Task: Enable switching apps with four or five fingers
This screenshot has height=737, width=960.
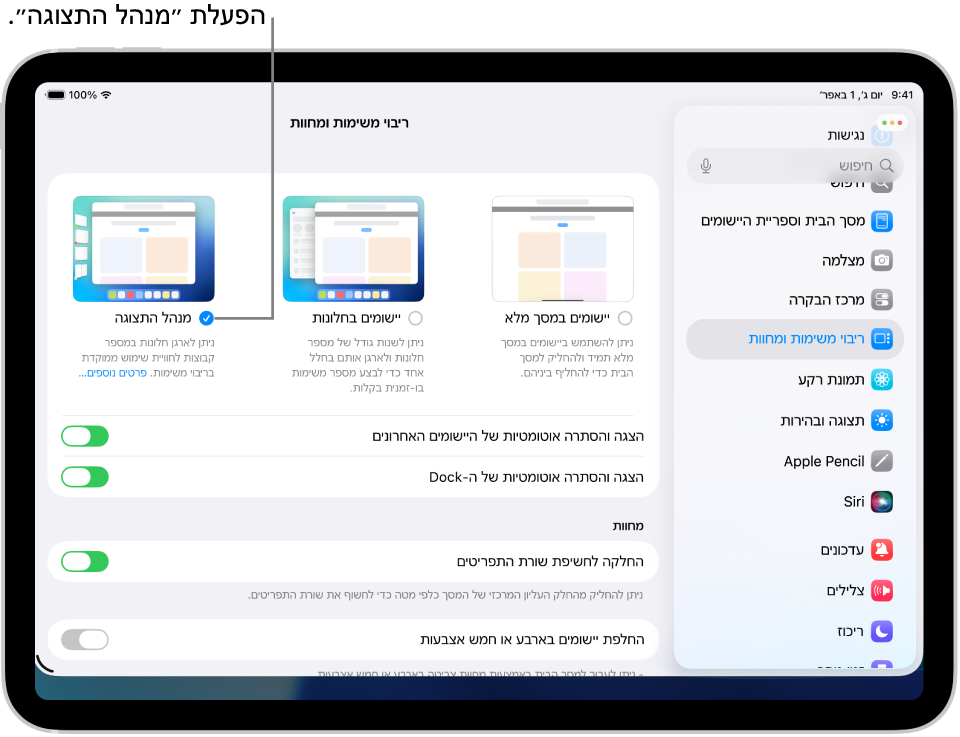Action: click(85, 639)
